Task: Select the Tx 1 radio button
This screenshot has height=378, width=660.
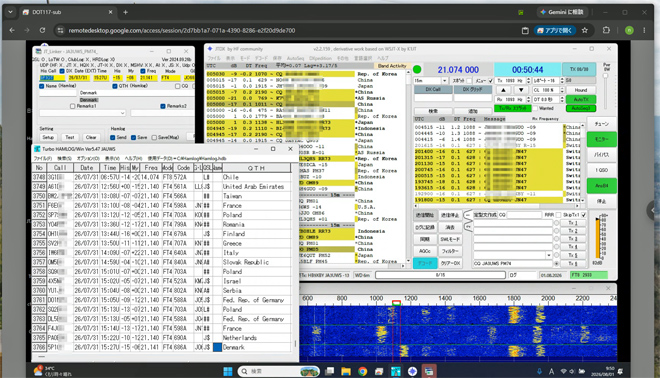Action: [x=556, y=223]
